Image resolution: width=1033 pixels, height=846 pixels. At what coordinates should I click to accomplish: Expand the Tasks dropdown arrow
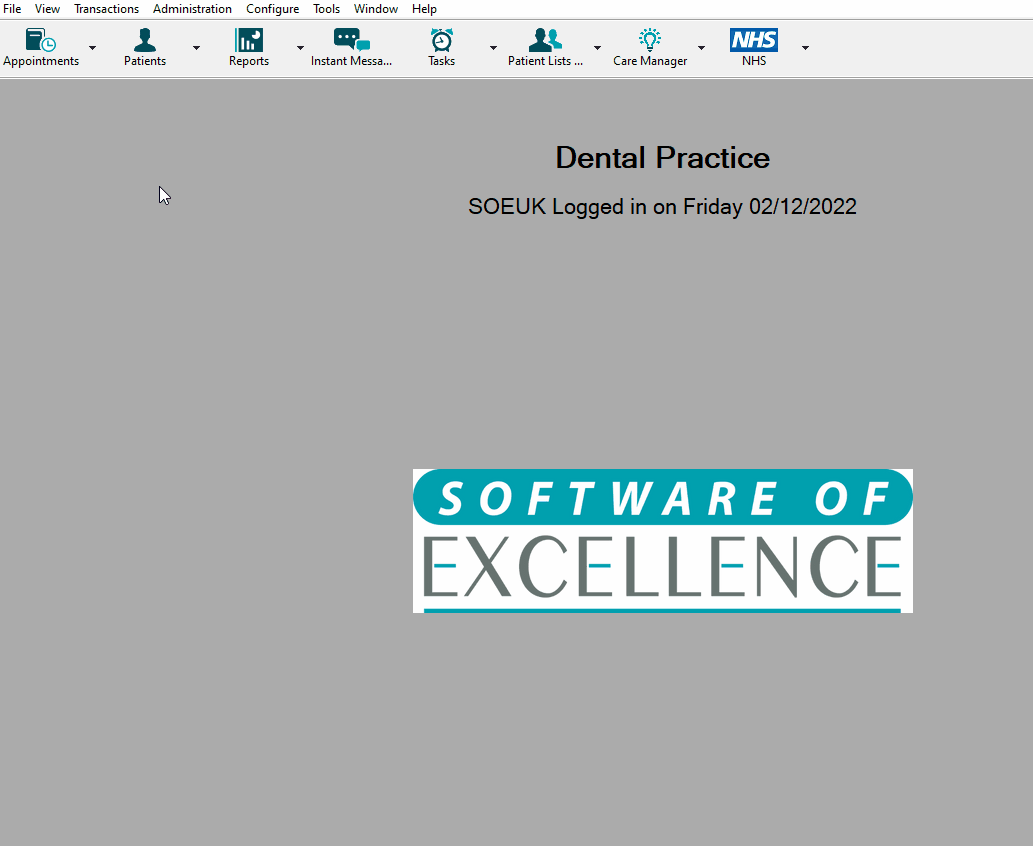pyautogui.click(x=493, y=47)
